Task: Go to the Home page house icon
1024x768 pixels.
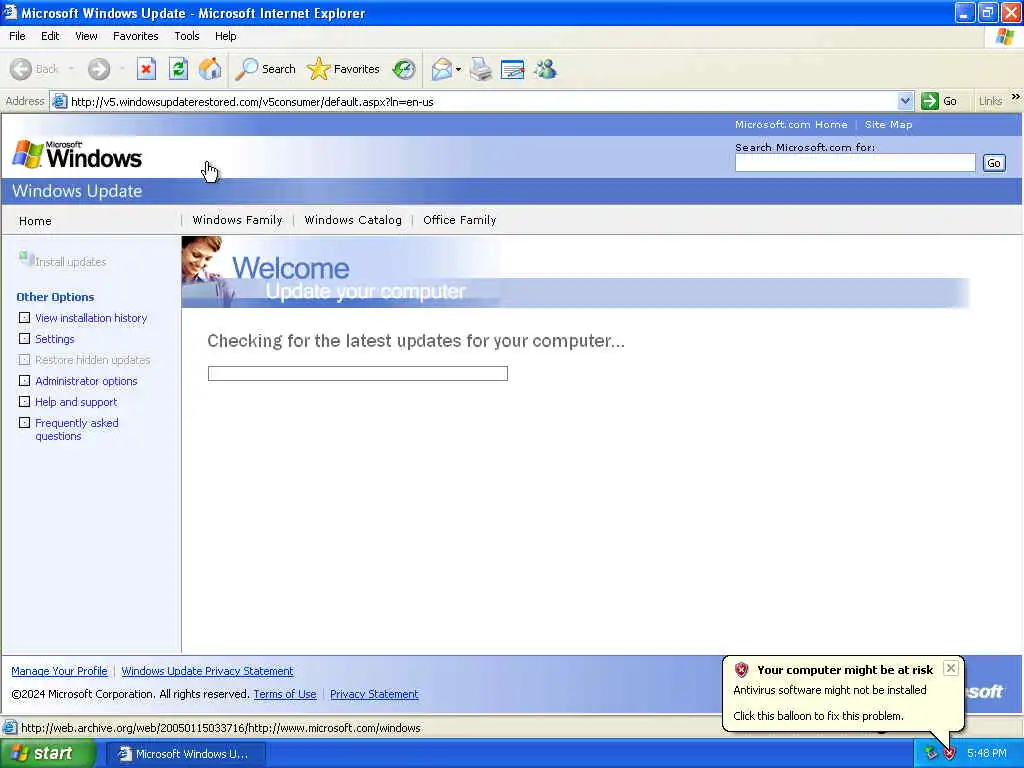Action: (x=210, y=69)
